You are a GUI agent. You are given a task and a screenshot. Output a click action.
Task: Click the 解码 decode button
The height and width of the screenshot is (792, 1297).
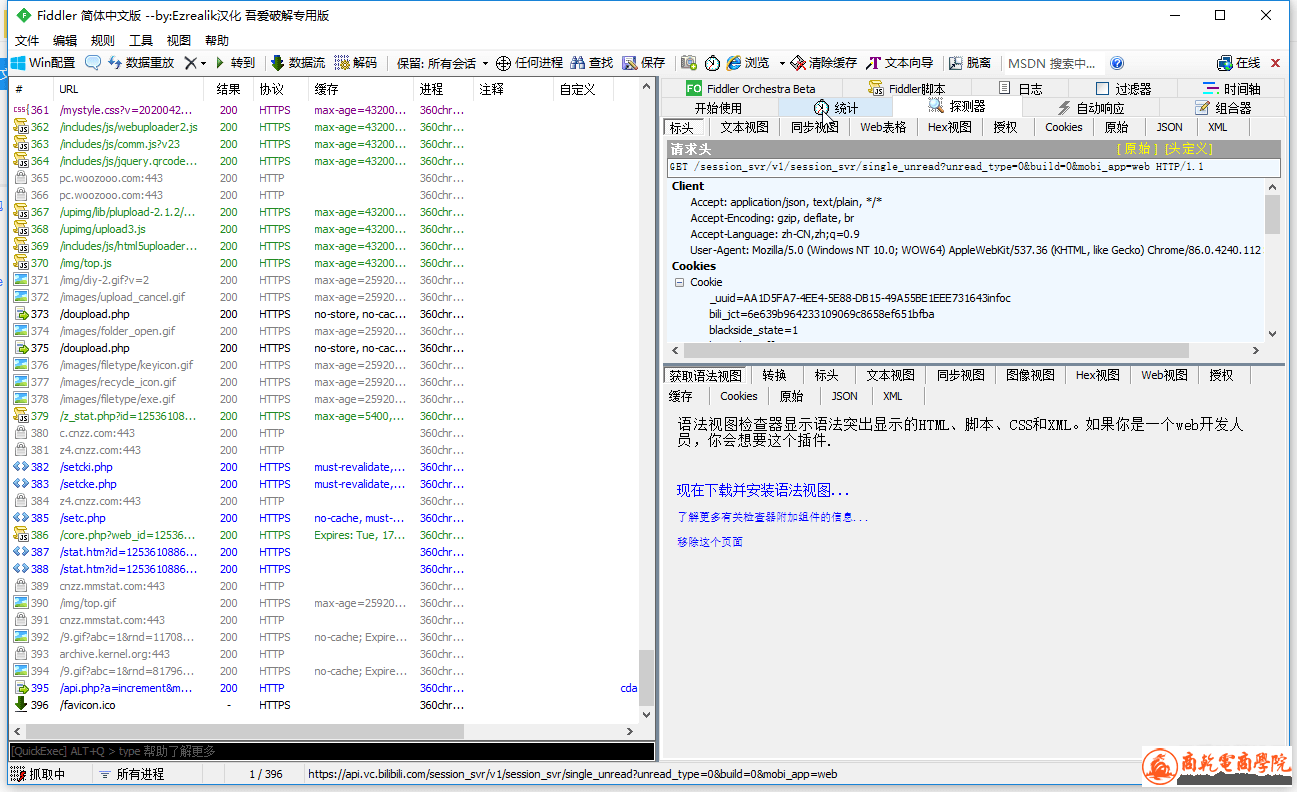coord(356,63)
